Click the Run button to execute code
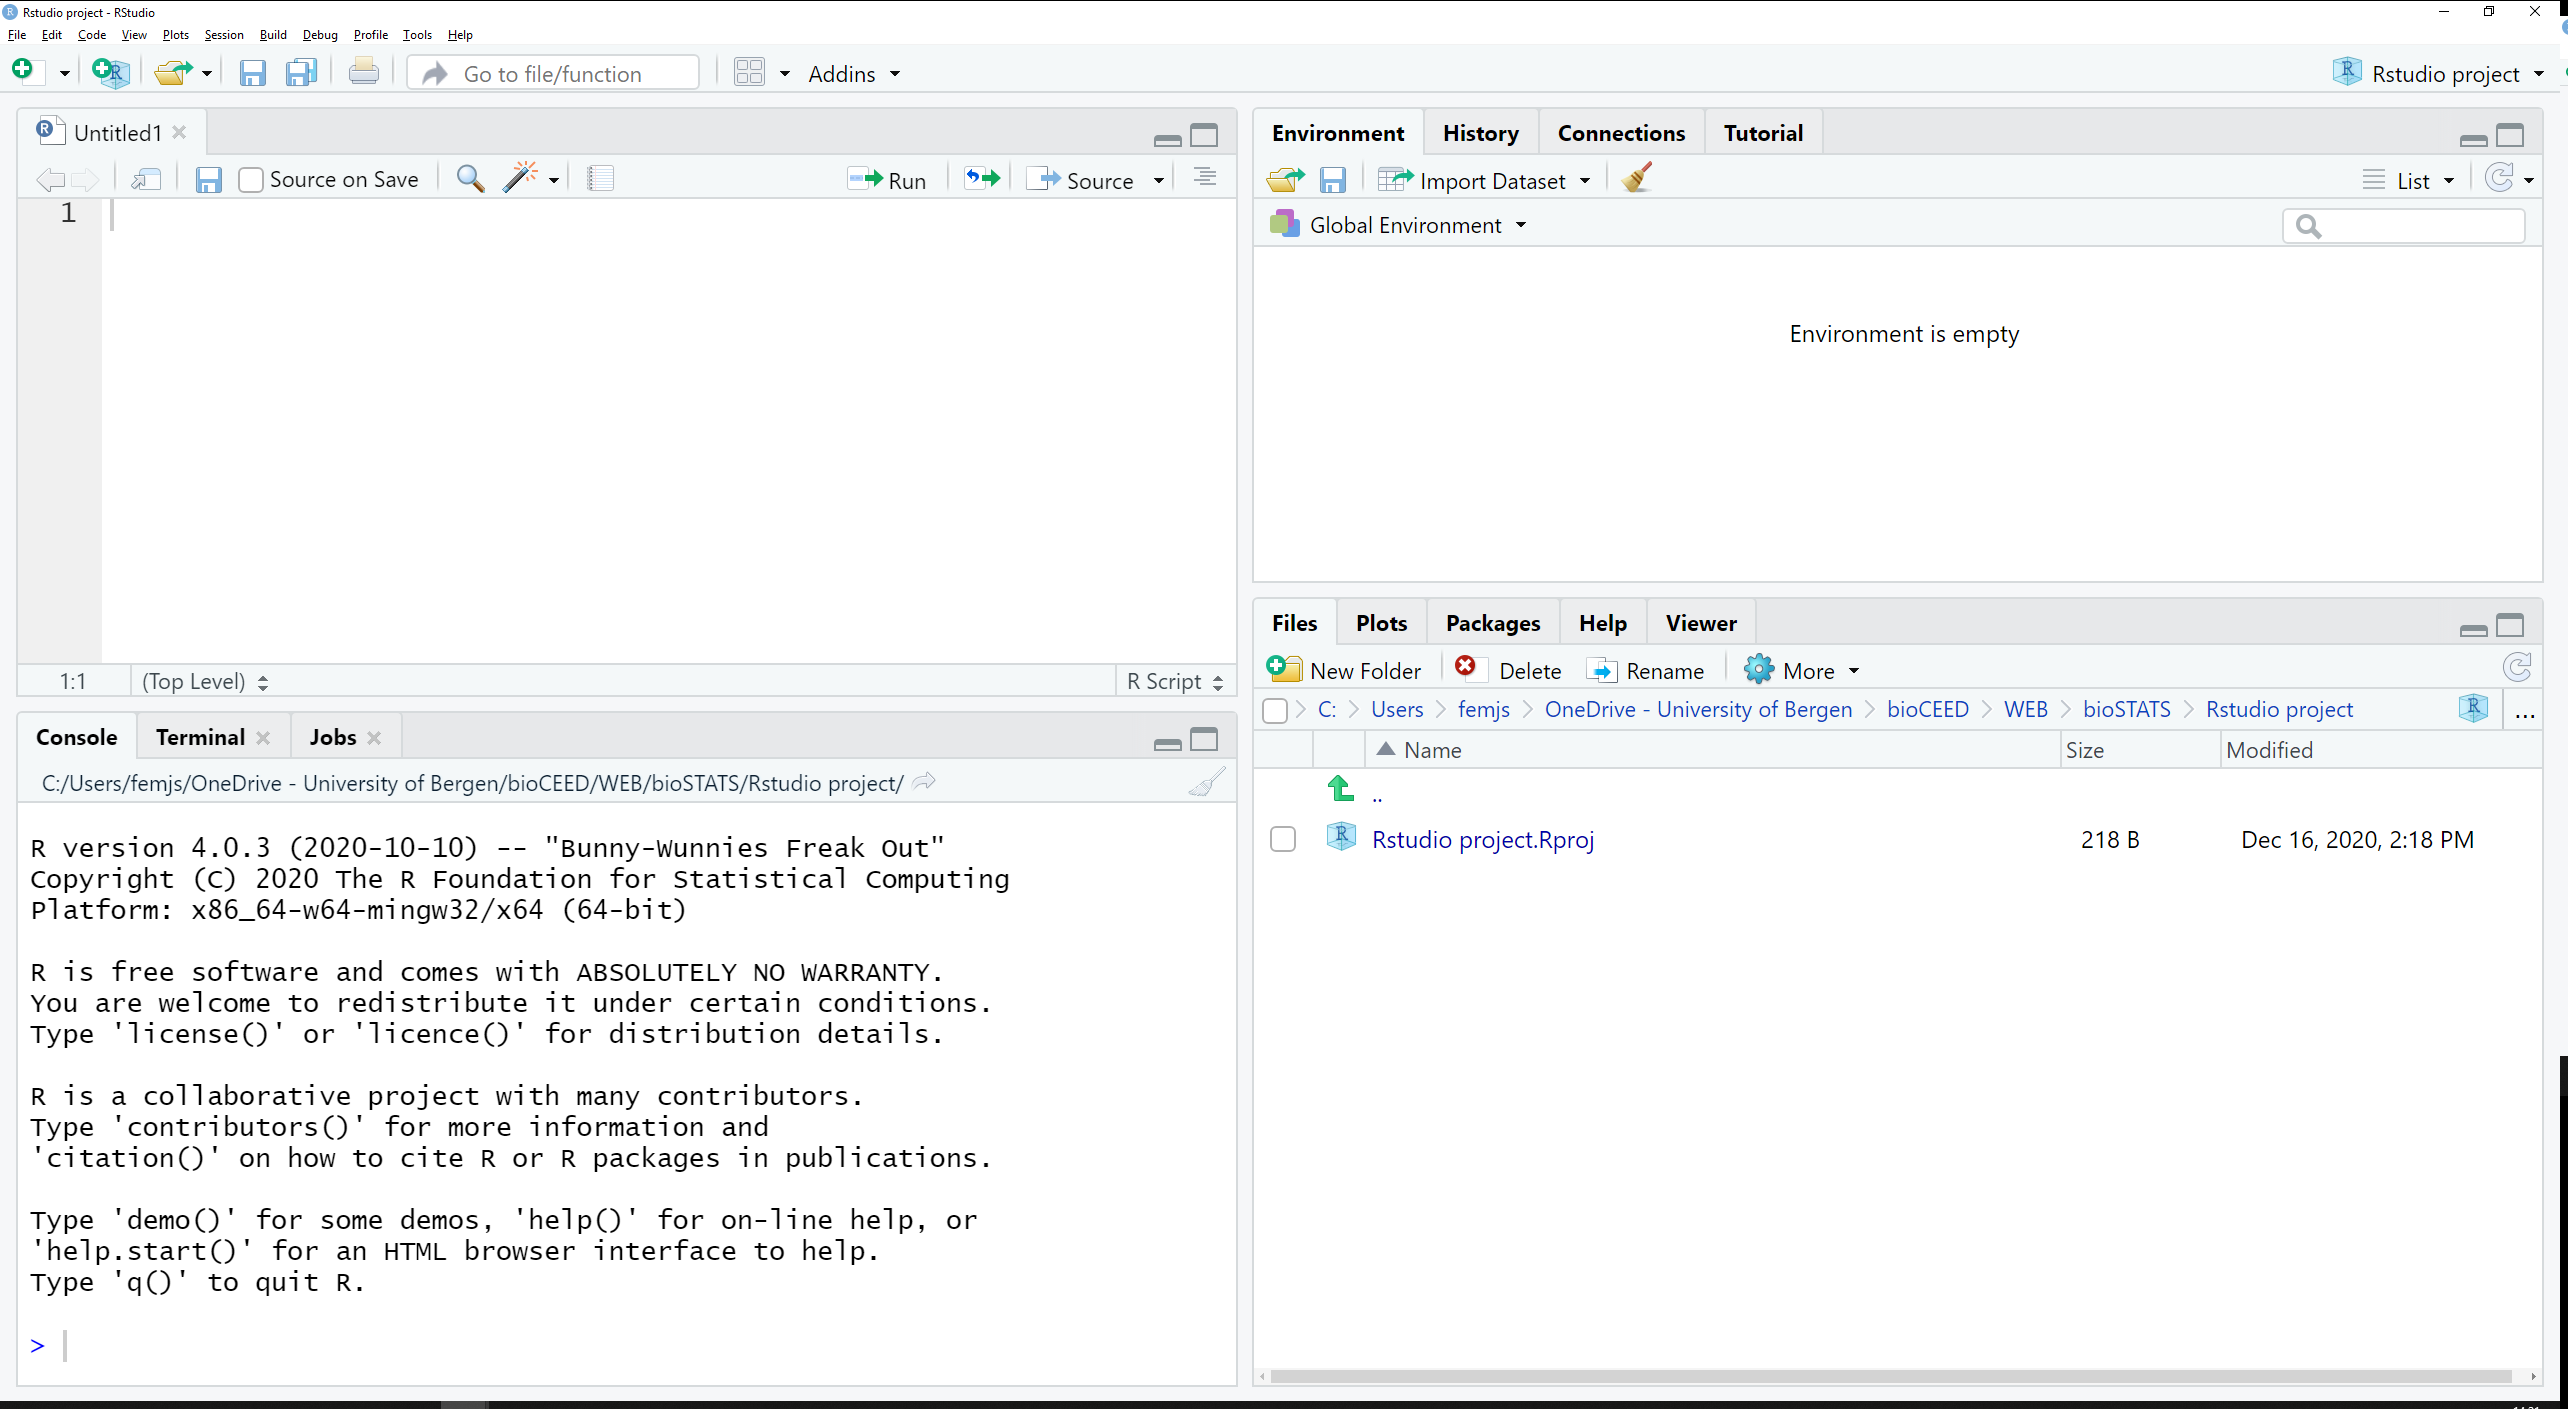 coord(885,179)
